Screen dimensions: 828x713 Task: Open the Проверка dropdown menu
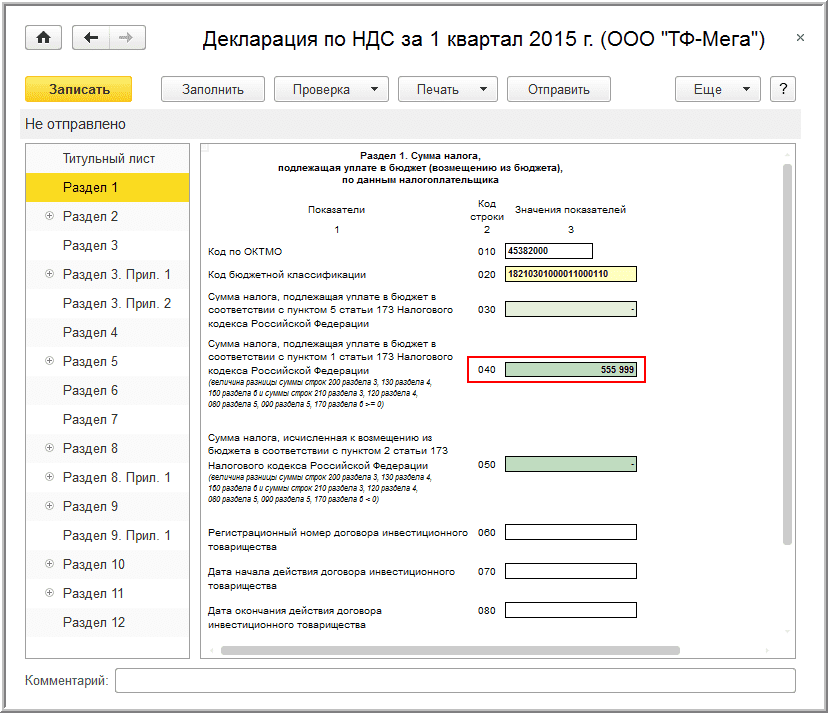point(331,89)
